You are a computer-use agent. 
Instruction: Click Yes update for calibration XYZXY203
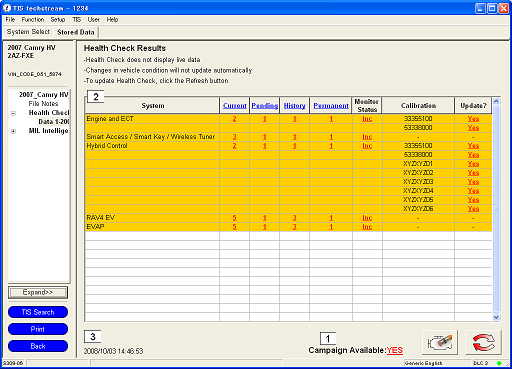[473, 182]
